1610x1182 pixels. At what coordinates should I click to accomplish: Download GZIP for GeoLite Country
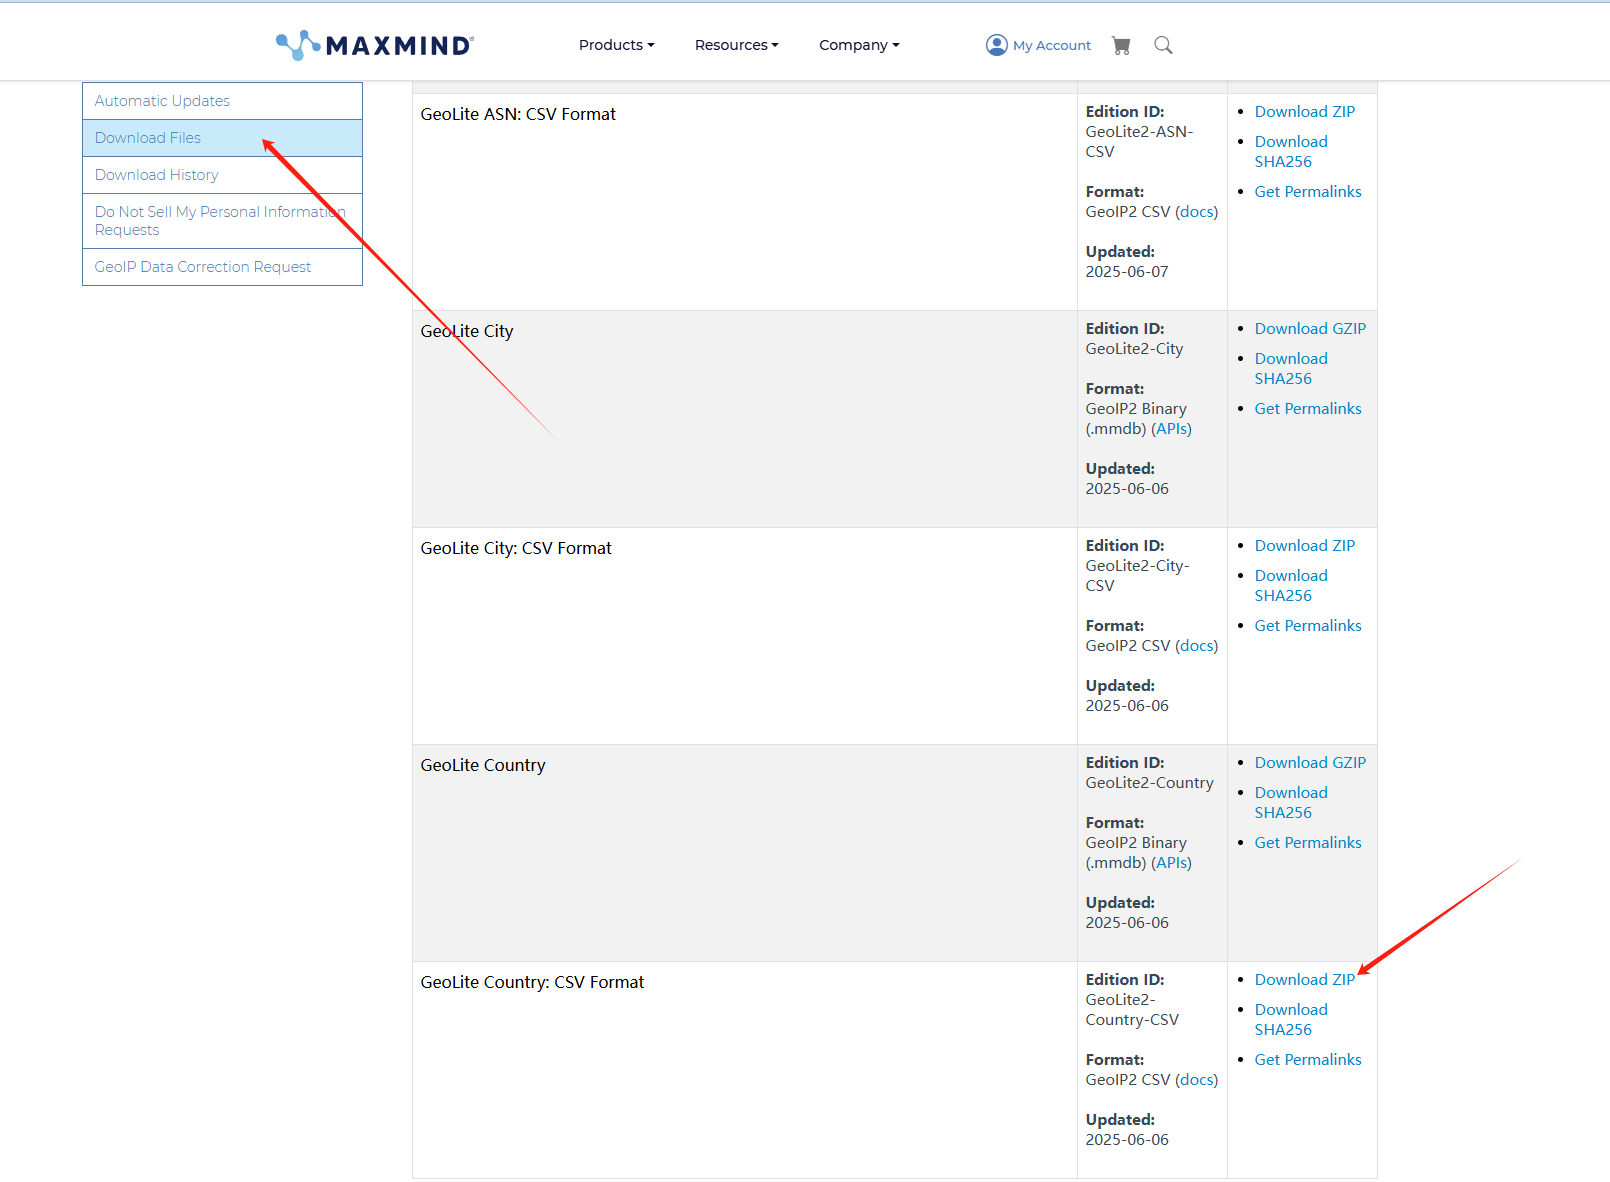pos(1310,763)
